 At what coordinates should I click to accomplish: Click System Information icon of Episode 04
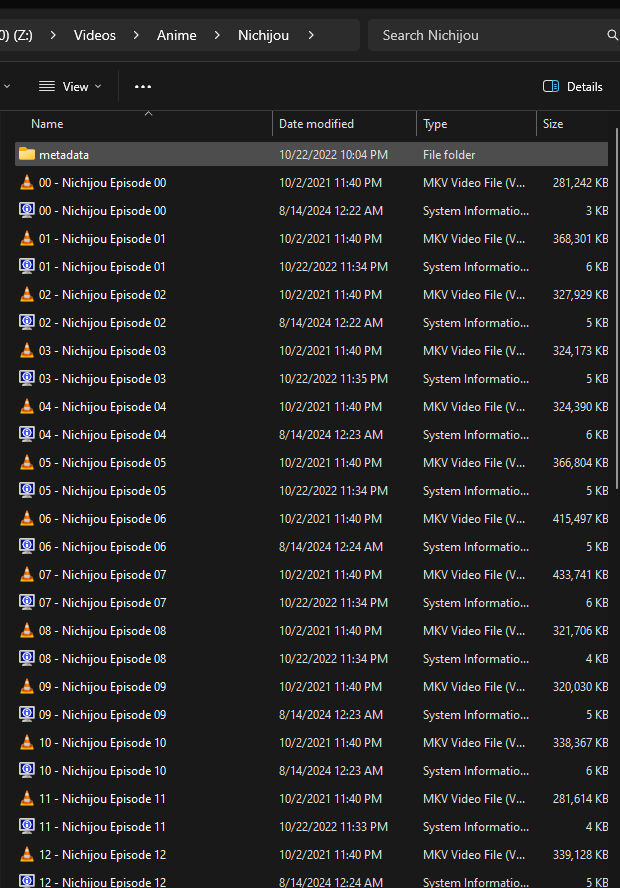27,434
